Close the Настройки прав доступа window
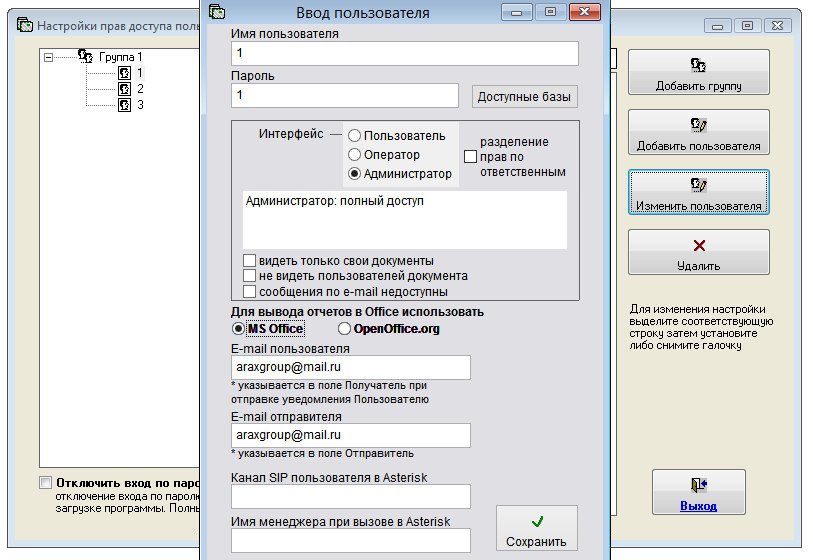This screenshot has width=813, height=560. [x=777, y=25]
